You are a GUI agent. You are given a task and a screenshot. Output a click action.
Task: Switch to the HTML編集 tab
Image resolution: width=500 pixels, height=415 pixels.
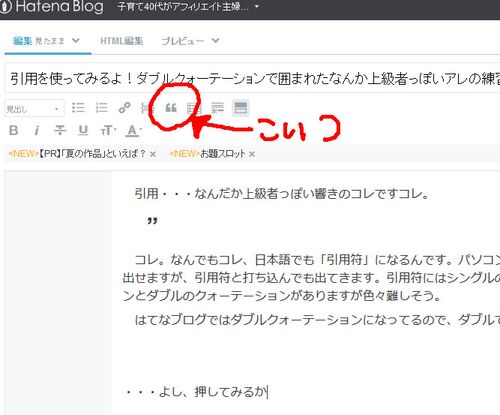coord(122,41)
